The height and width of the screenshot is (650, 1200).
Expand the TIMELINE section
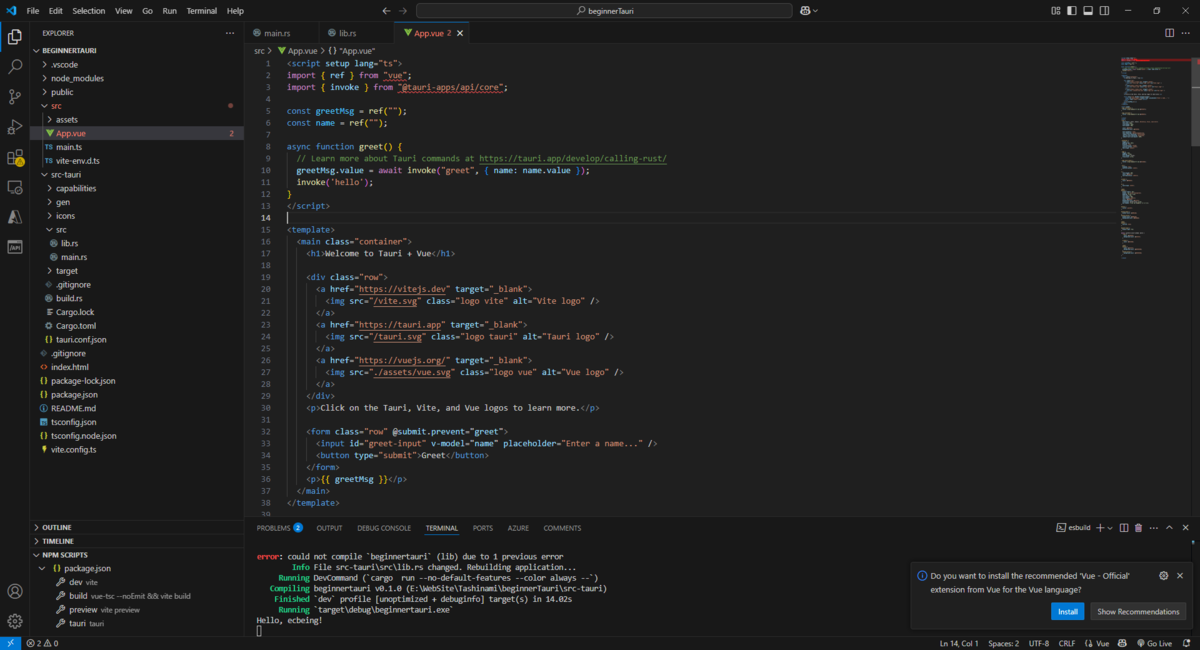pyautogui.click(x=57, y=541)
